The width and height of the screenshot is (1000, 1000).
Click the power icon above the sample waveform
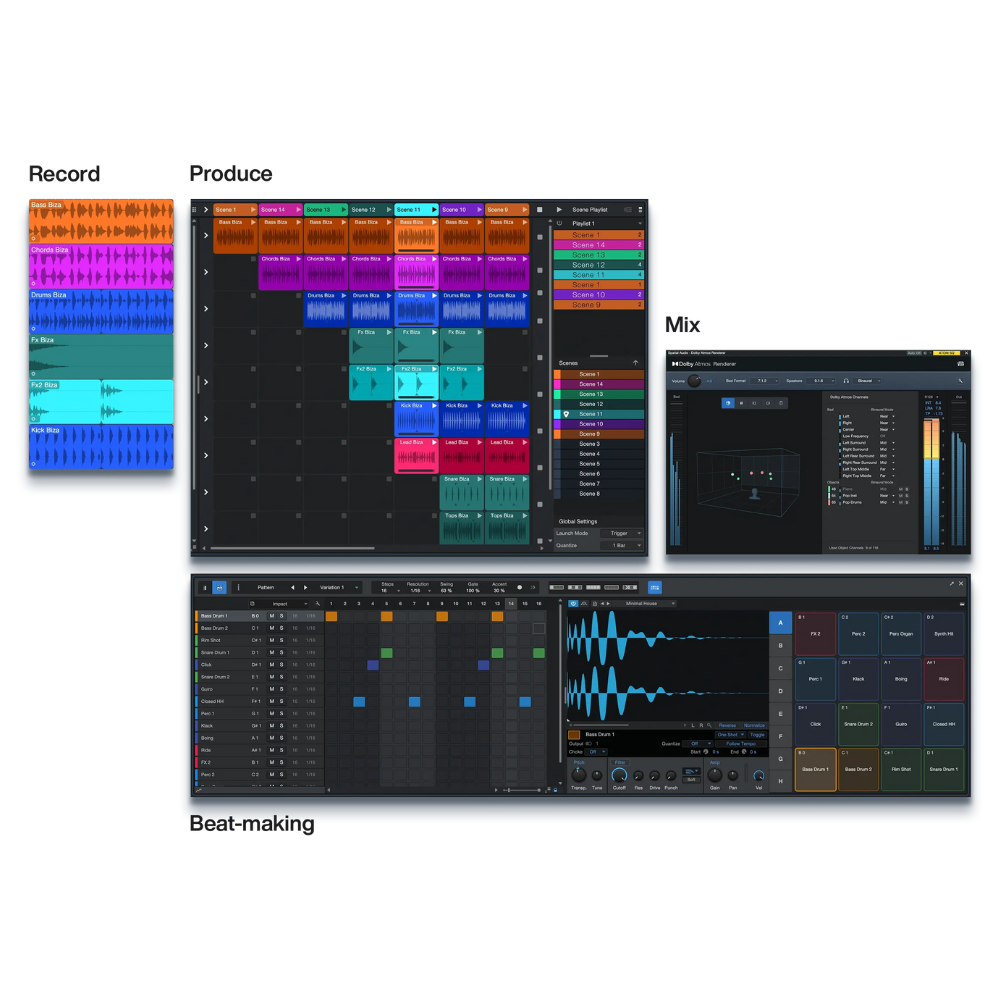point(573,604)
